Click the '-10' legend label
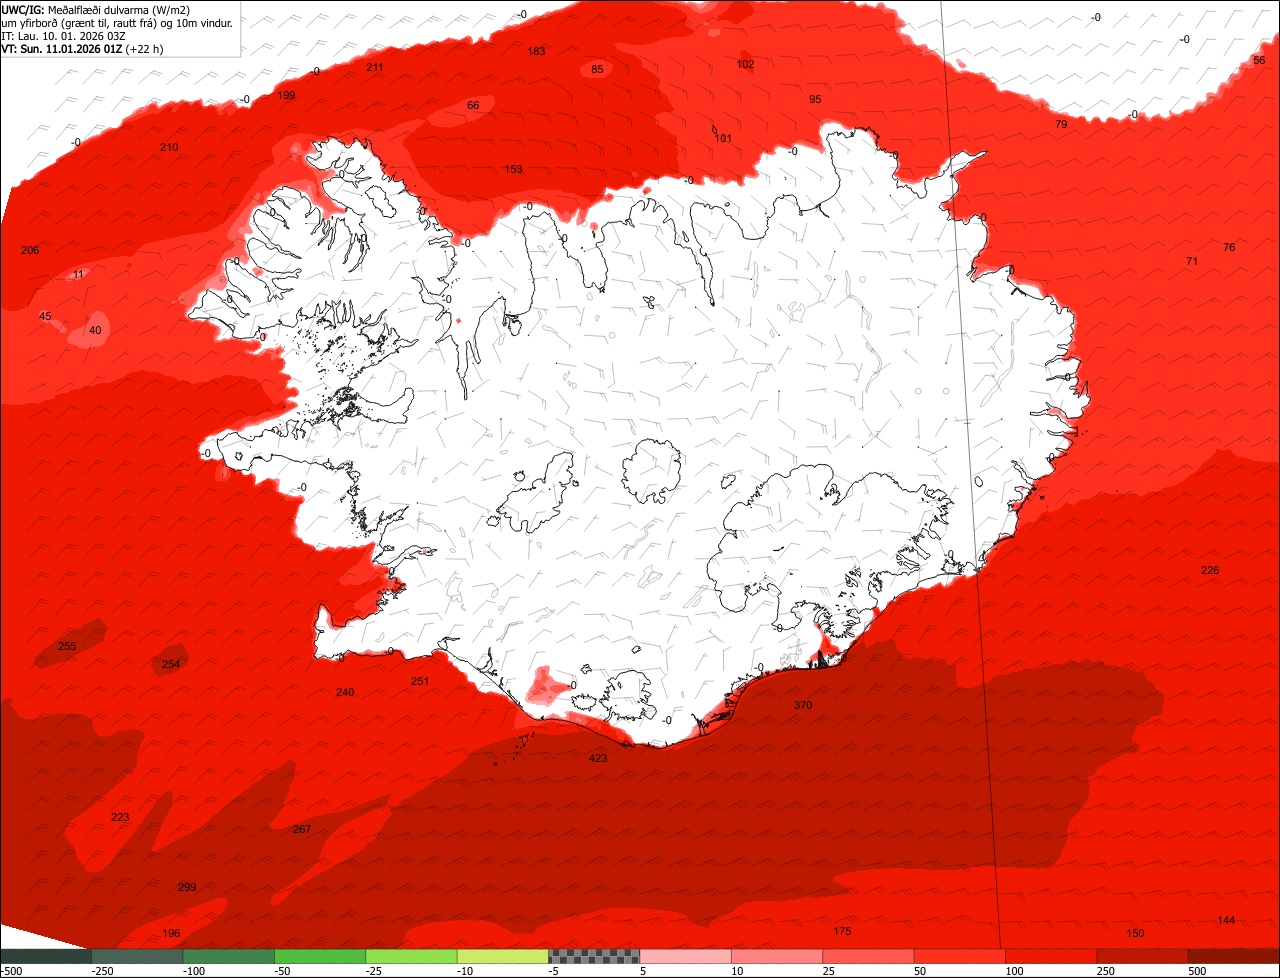Screen dimensions: 1280x978 click(466, 971)
